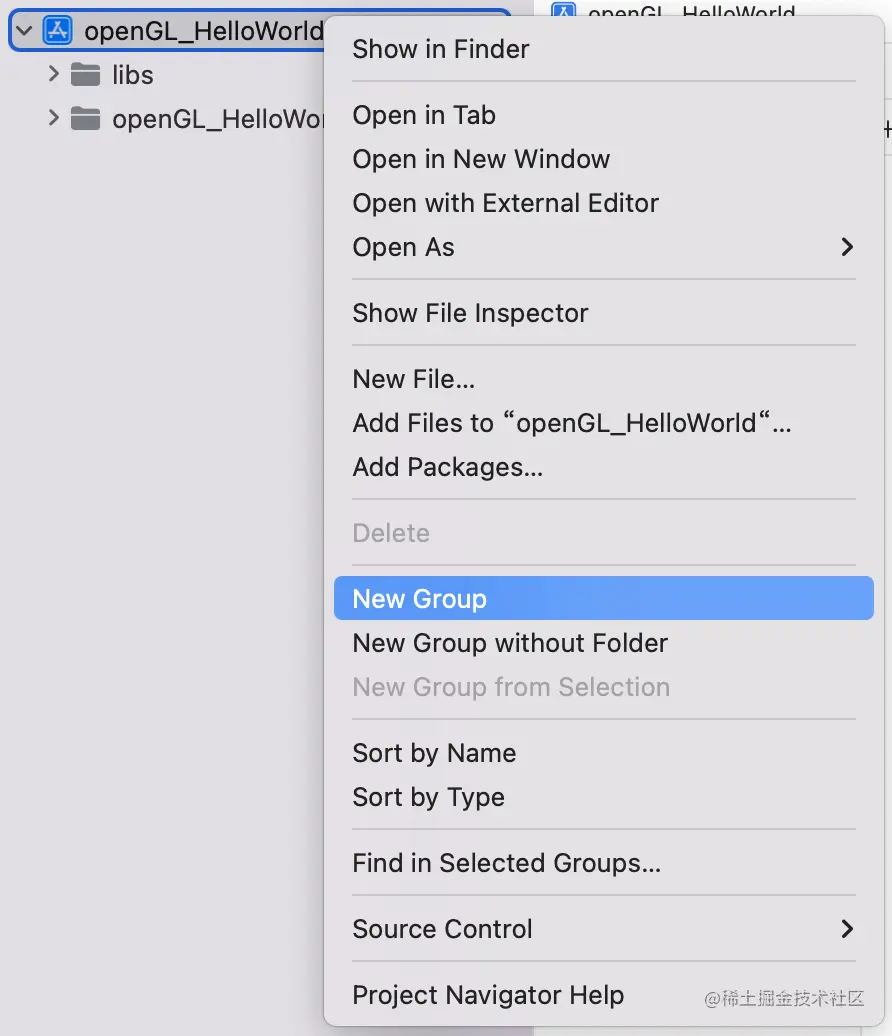Viewport: 892px width, 1036px height.
Task: Choose New Group without Folder
Action: pos(604,643)
